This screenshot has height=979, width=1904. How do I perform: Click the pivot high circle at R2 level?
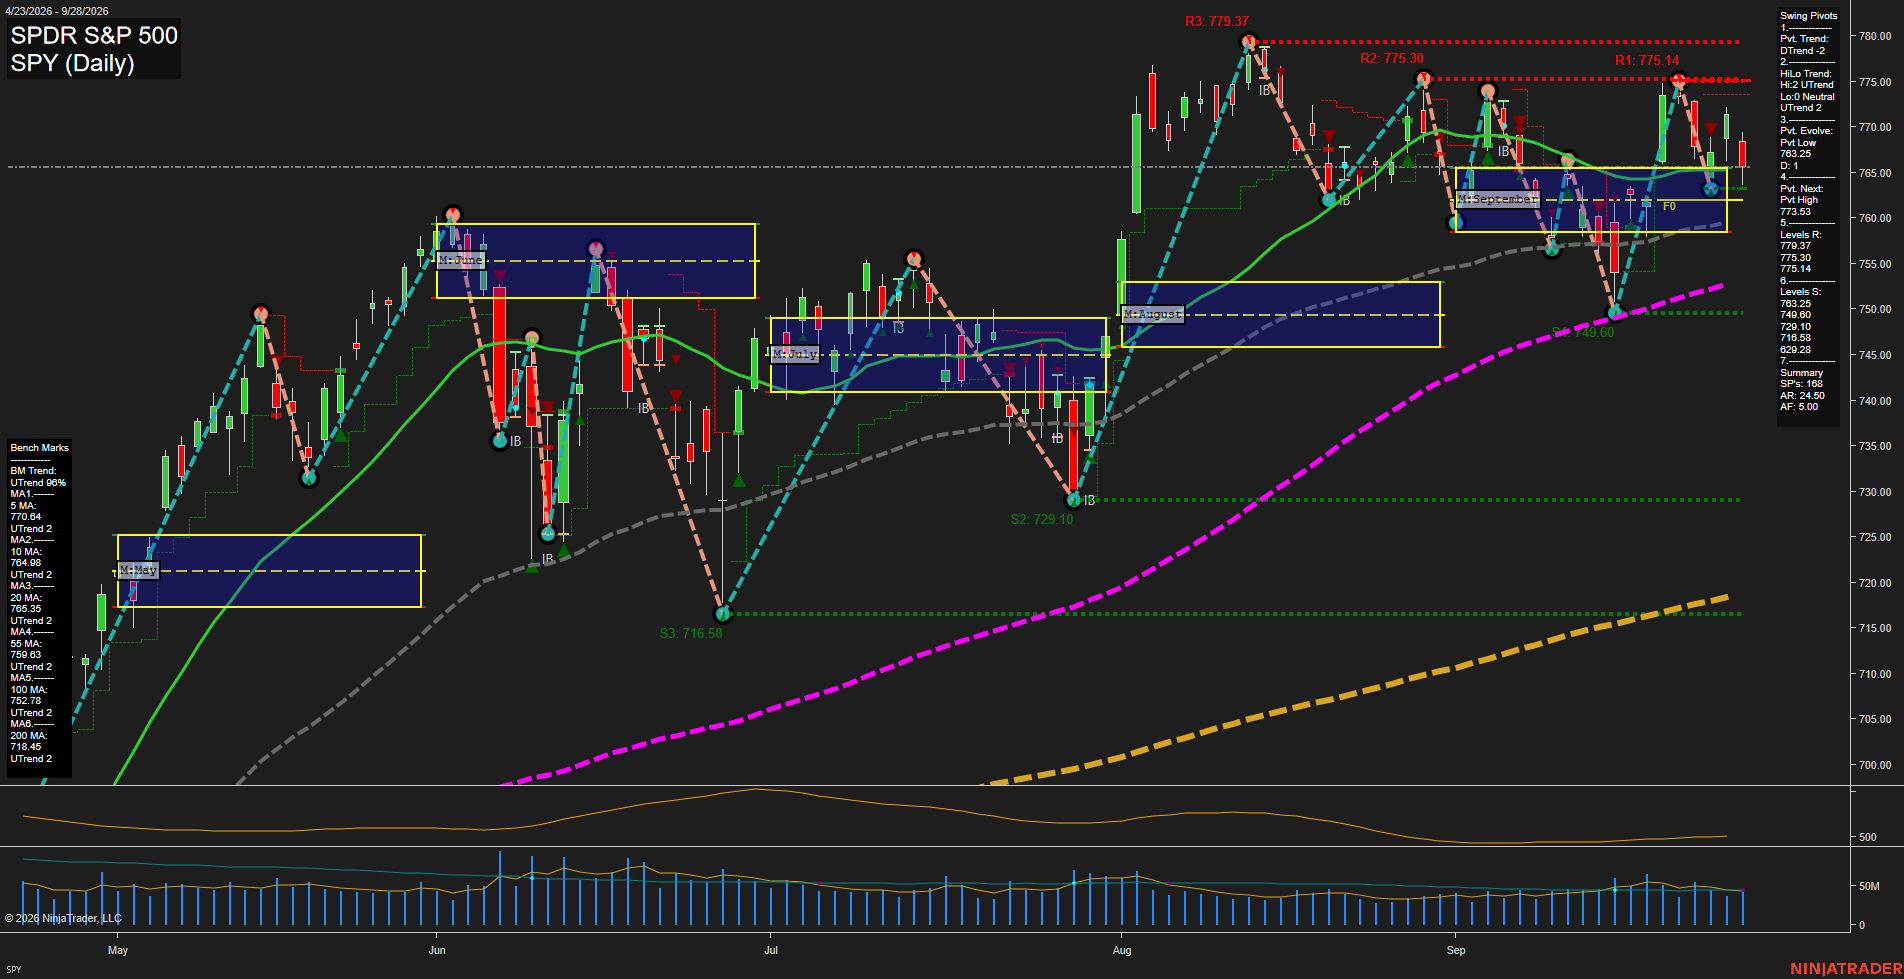pos(1425,79)
